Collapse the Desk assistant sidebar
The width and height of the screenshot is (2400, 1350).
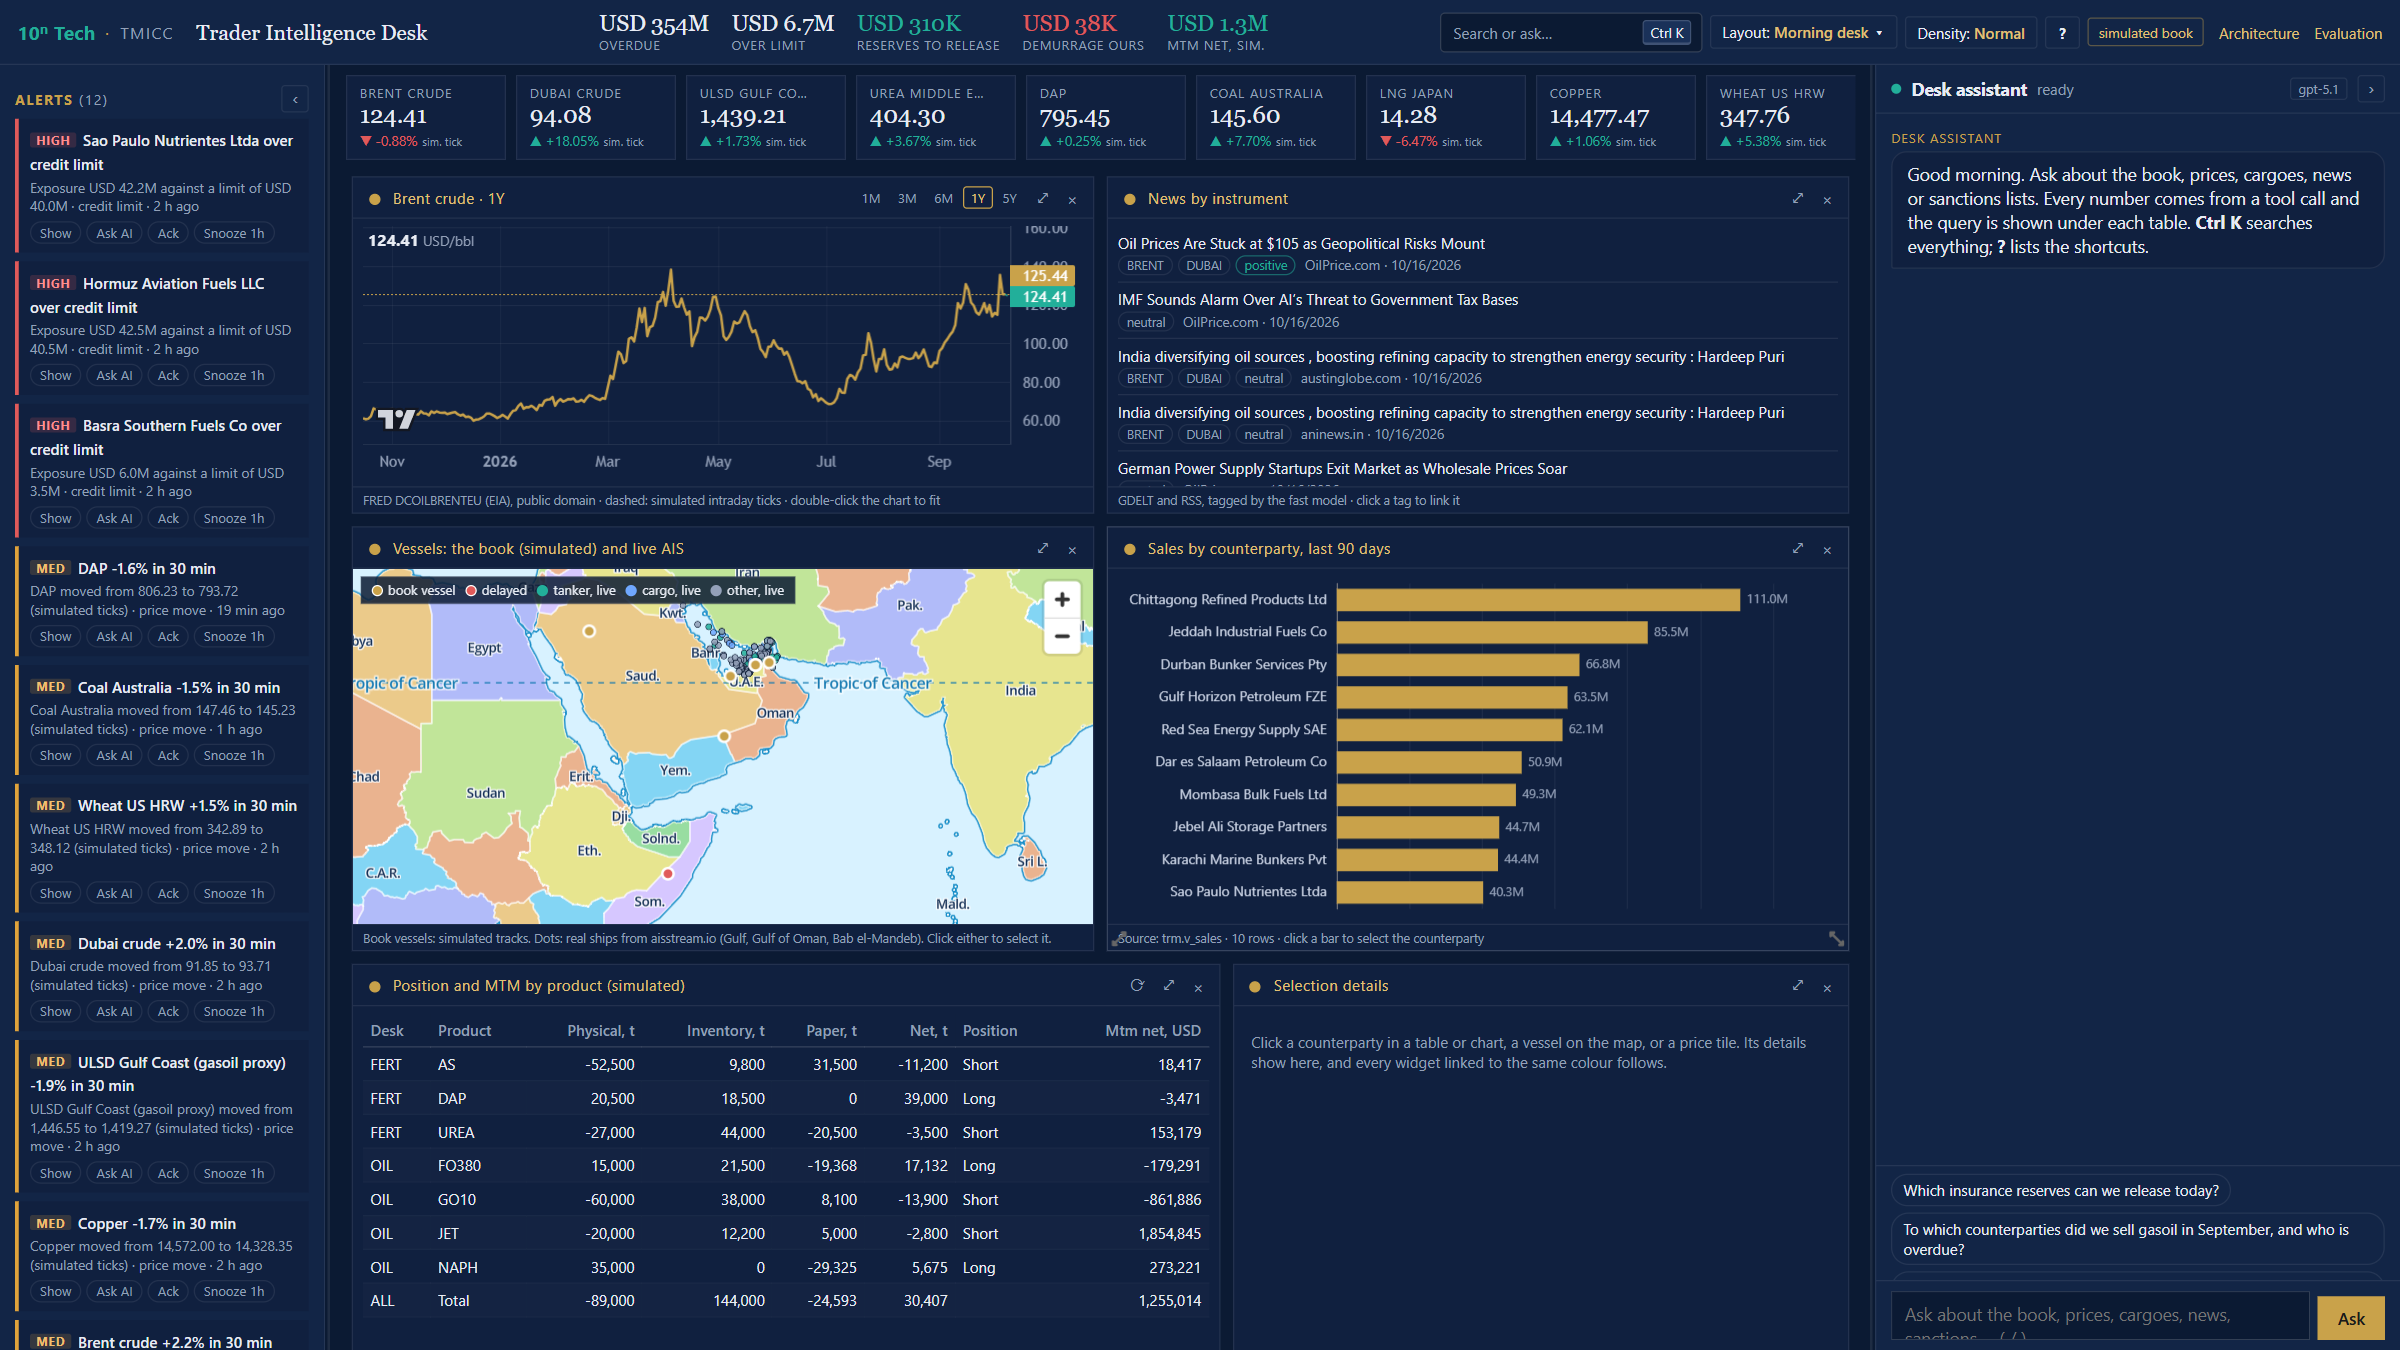point(2371,89)
